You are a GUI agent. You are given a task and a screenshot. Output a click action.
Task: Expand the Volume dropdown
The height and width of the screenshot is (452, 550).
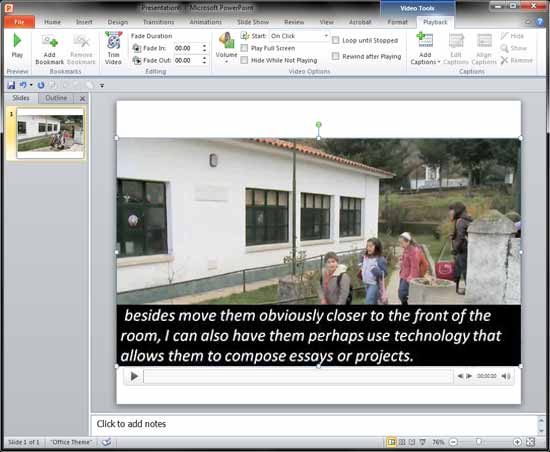226,62
